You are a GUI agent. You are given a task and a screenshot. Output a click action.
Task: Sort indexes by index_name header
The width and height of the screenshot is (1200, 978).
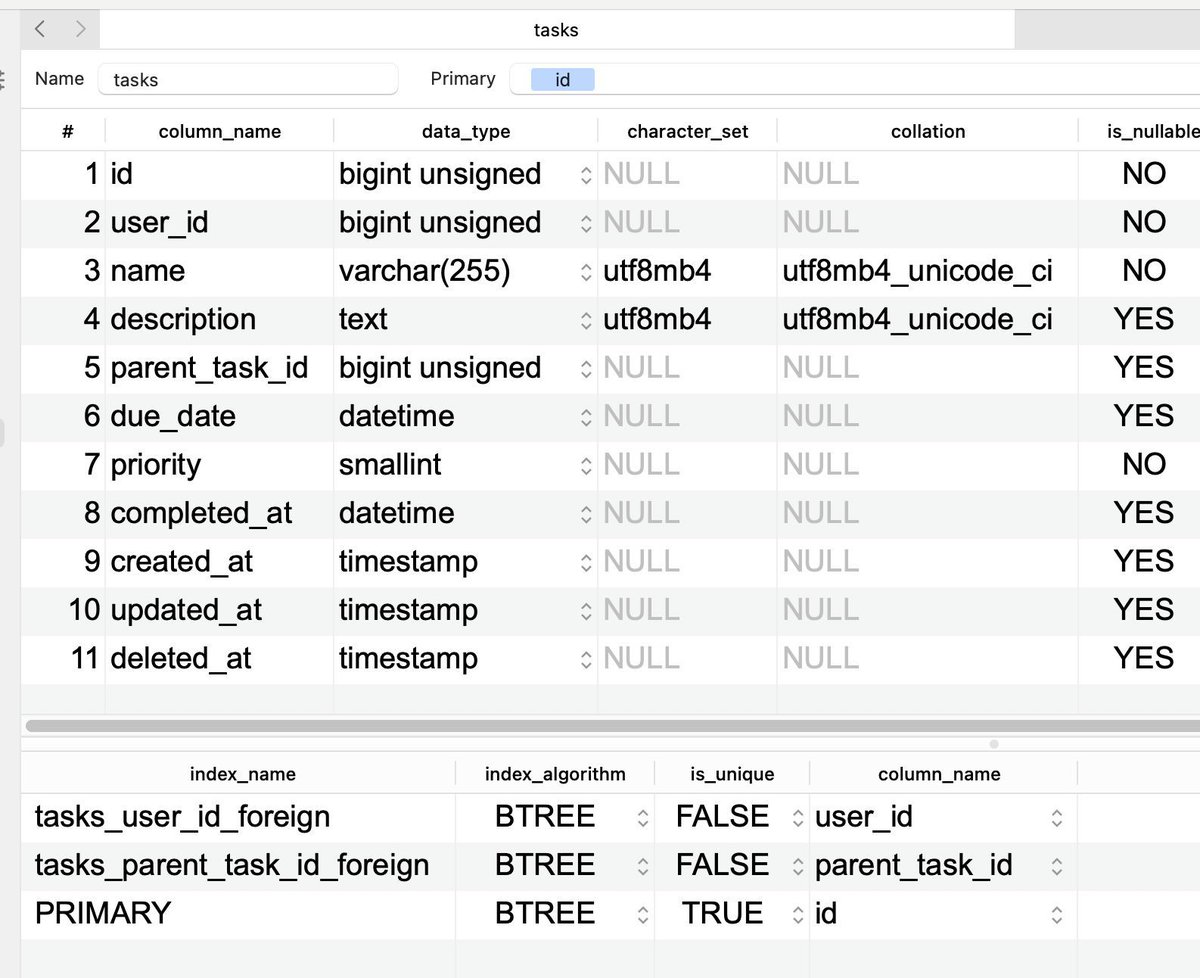242,774
